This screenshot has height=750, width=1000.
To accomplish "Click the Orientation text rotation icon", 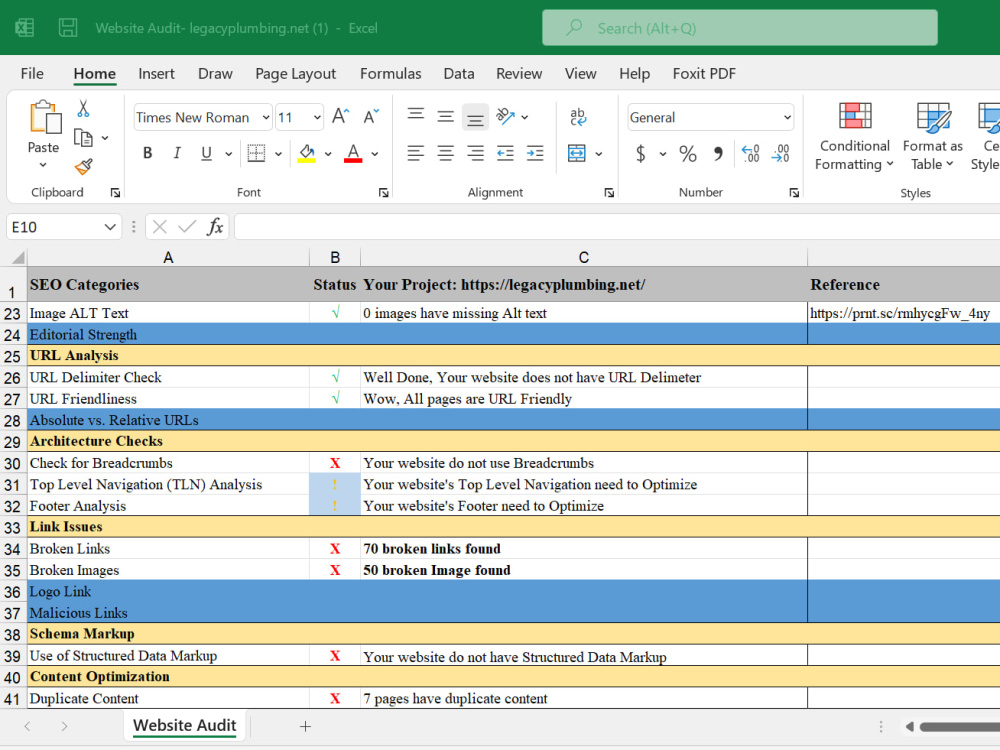I will pos(506,116).
